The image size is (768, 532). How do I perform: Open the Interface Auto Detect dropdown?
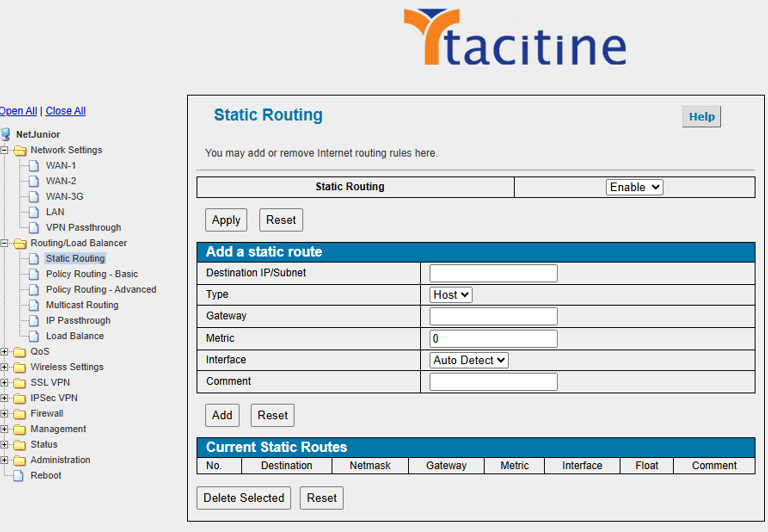(x=469, y=360)
